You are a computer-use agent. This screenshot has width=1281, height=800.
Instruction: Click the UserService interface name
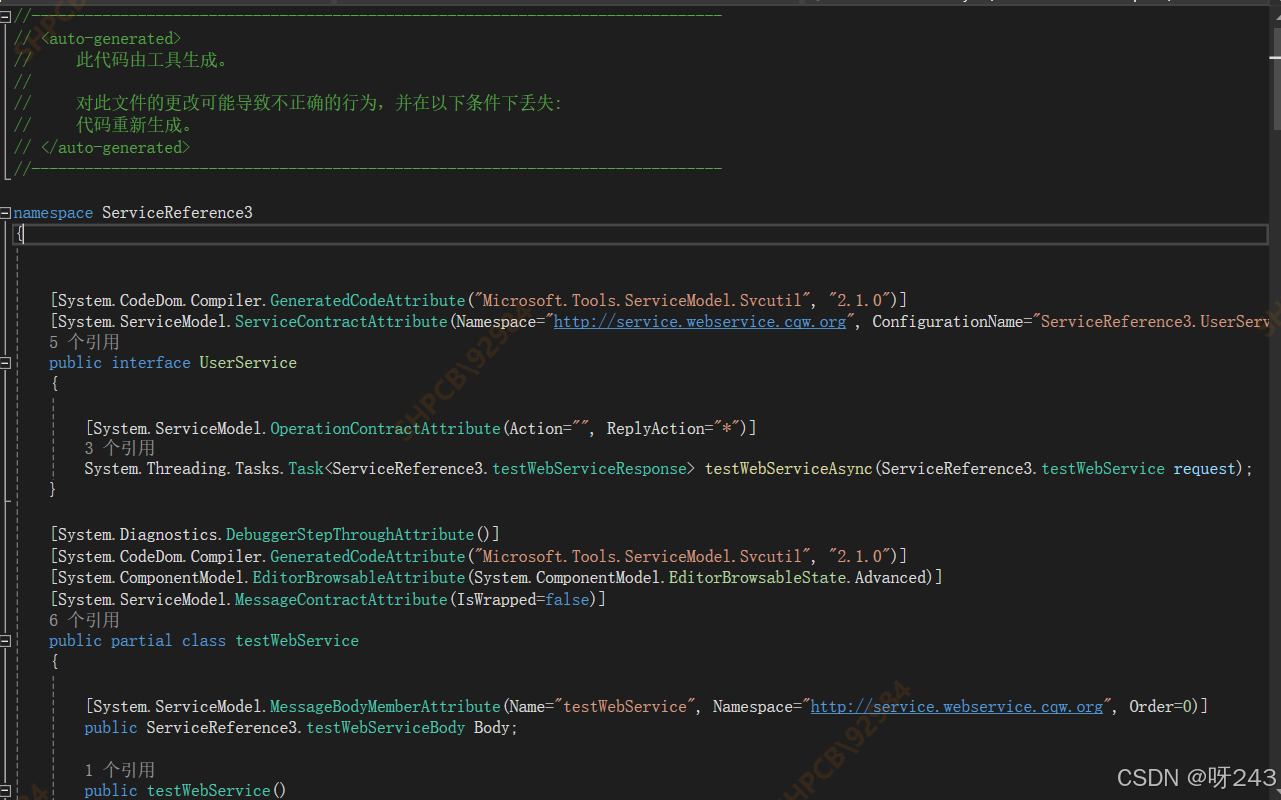pos(248,363)
